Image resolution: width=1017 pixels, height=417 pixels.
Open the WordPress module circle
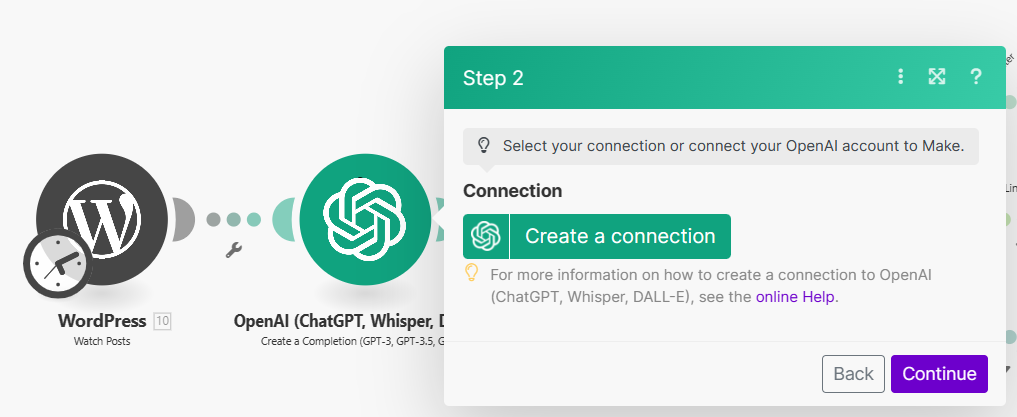click(x=102, y=220)
